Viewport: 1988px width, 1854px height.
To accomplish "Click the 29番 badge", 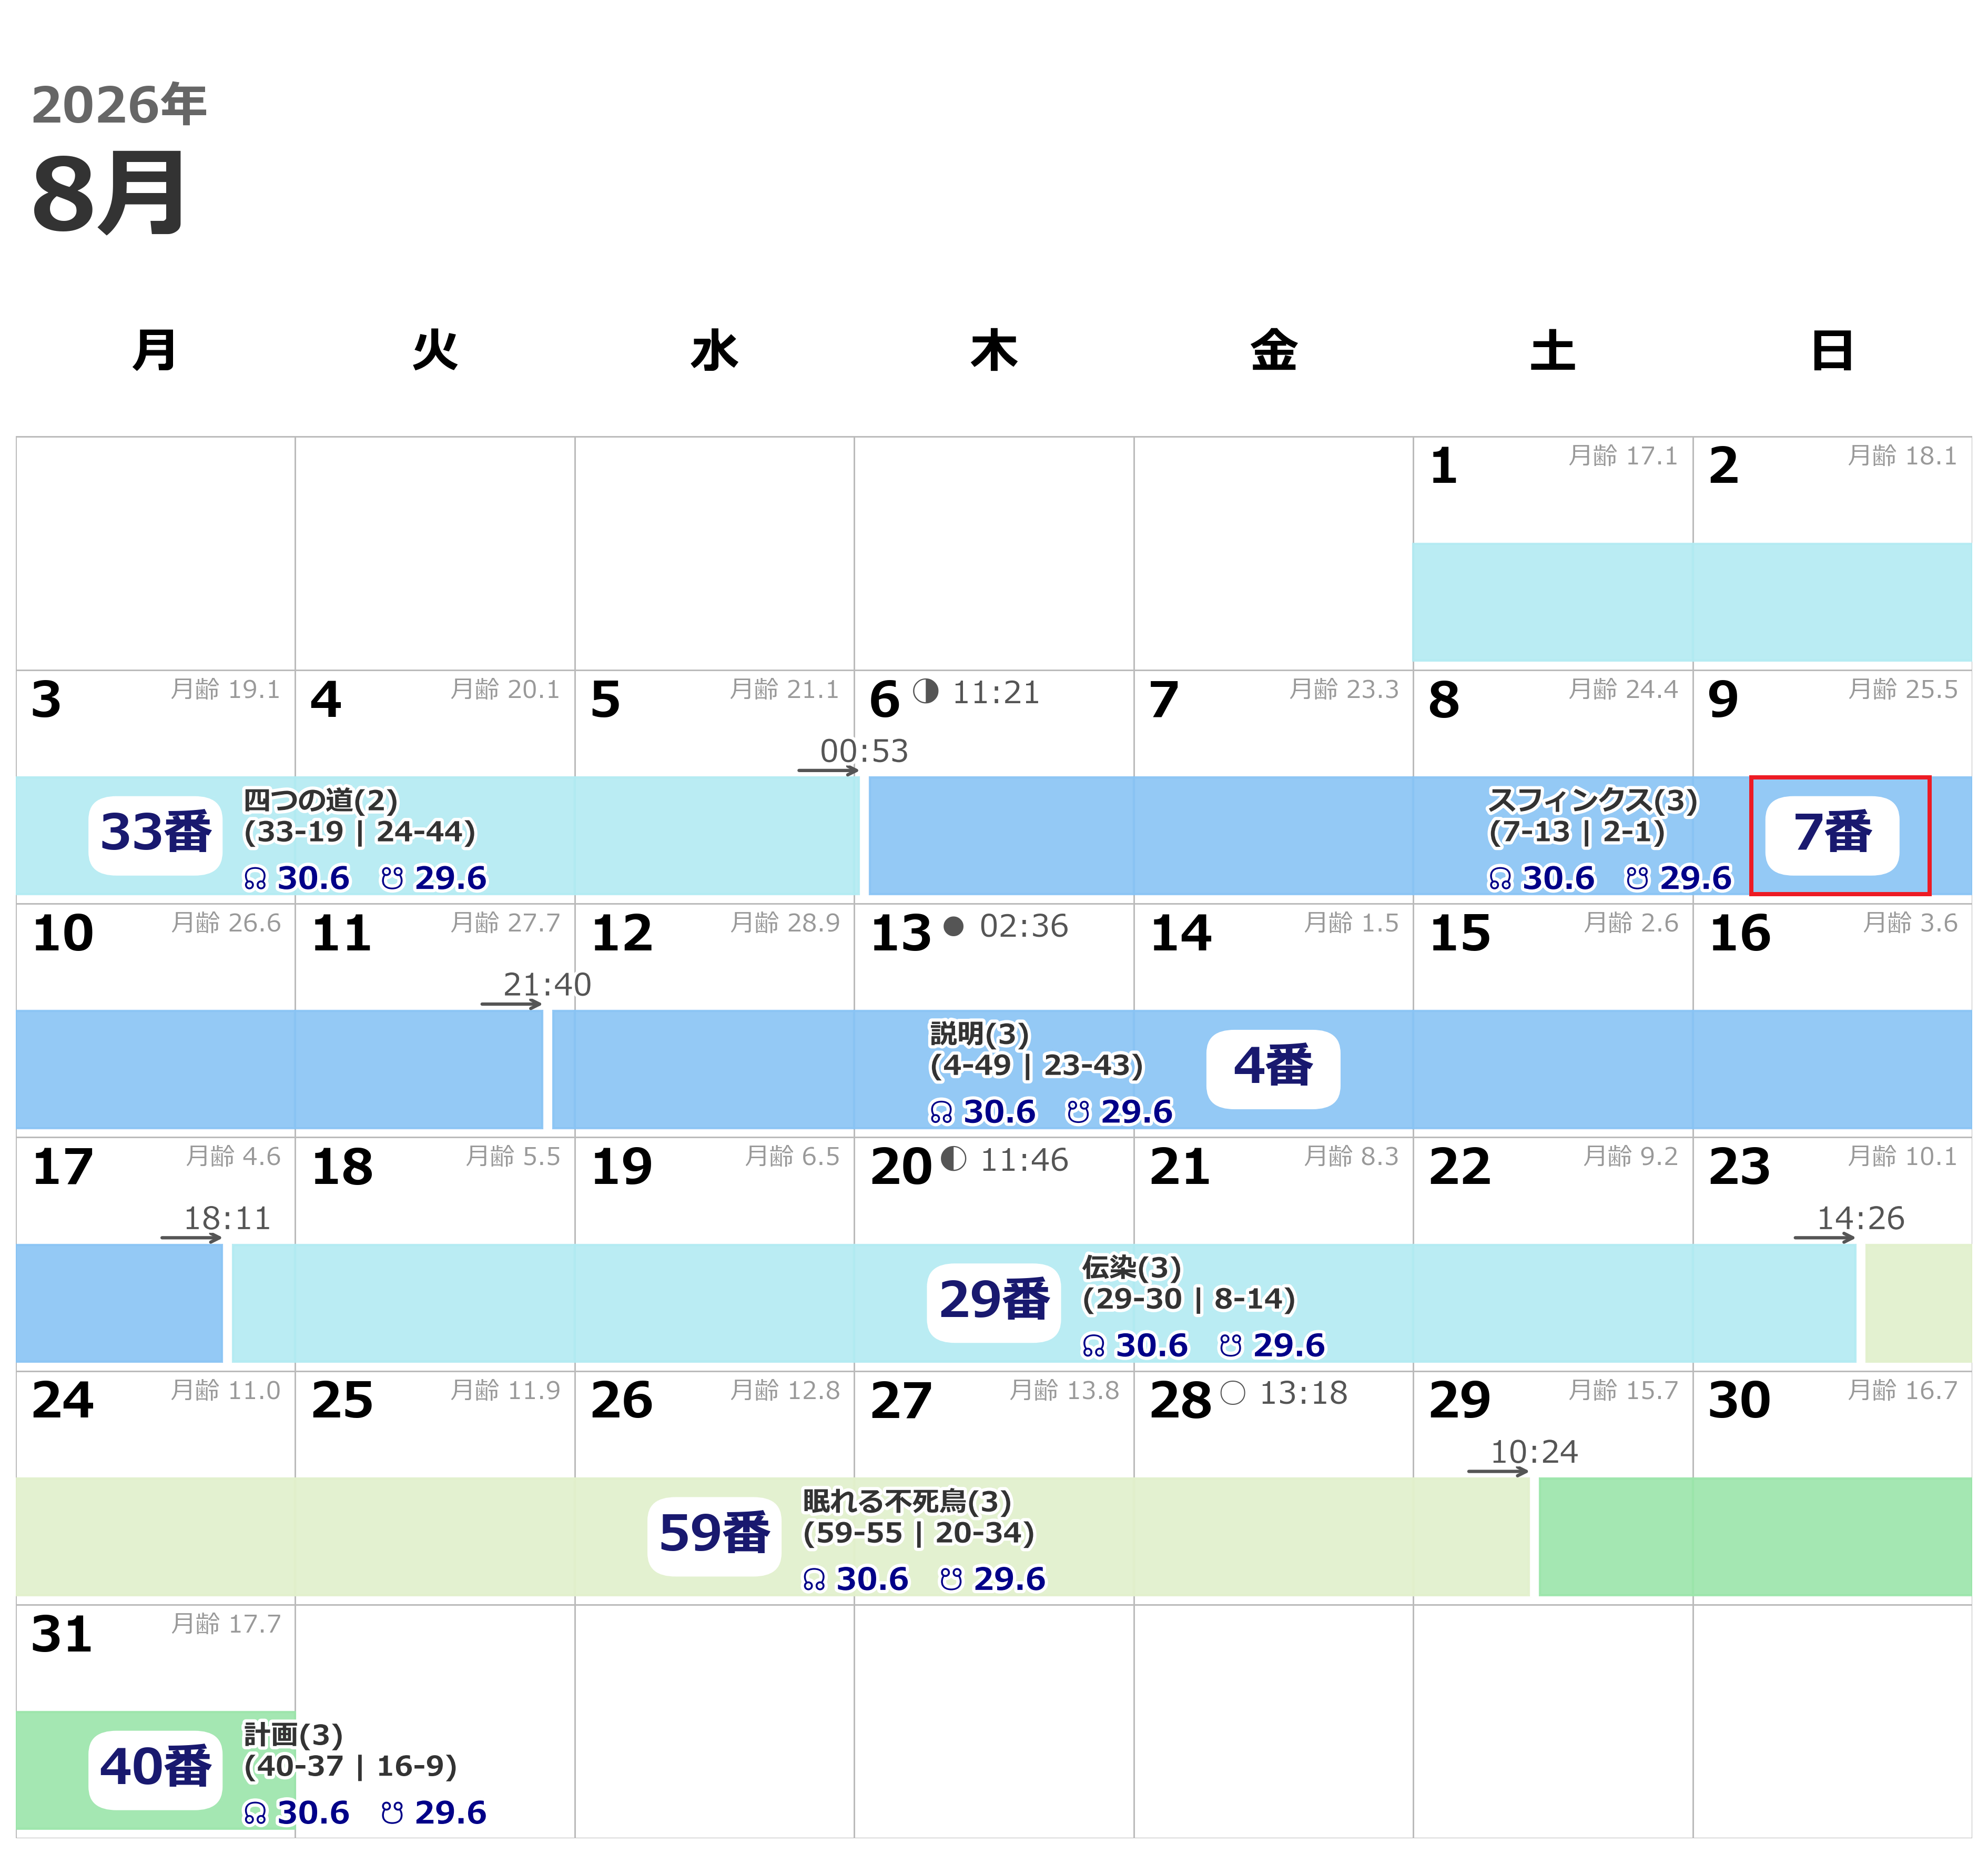I will click(x=993, y=1302).
